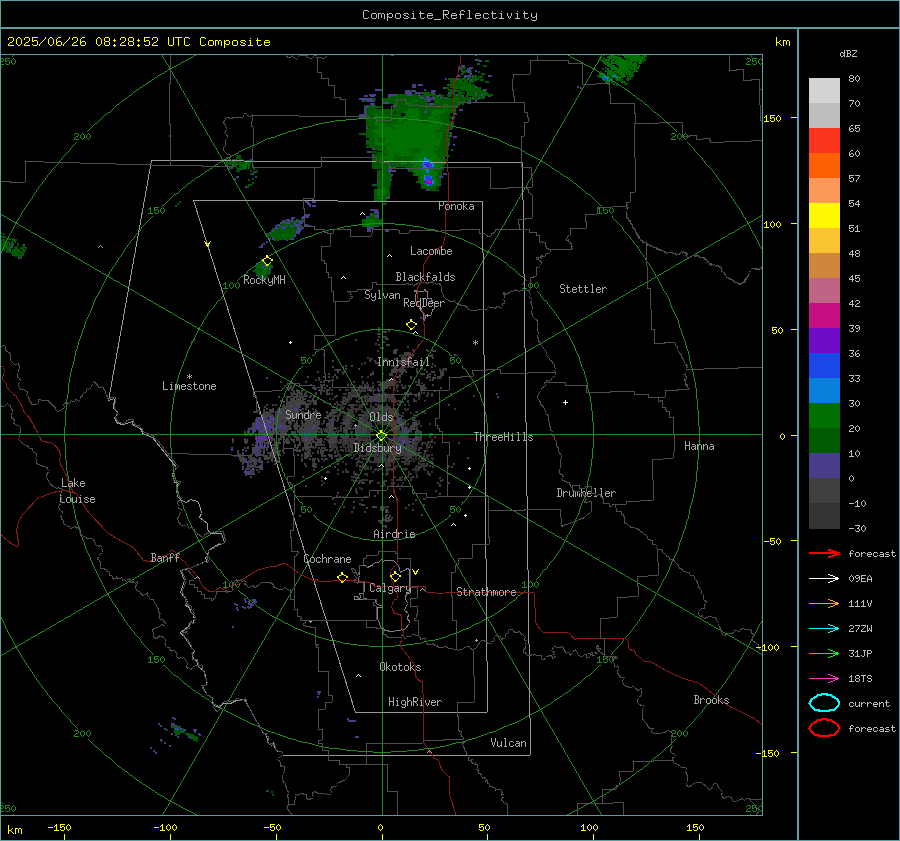This screenshot has width=900, height=841.
Task: Select the Hanna label
Action: click(x=699, y=446)
